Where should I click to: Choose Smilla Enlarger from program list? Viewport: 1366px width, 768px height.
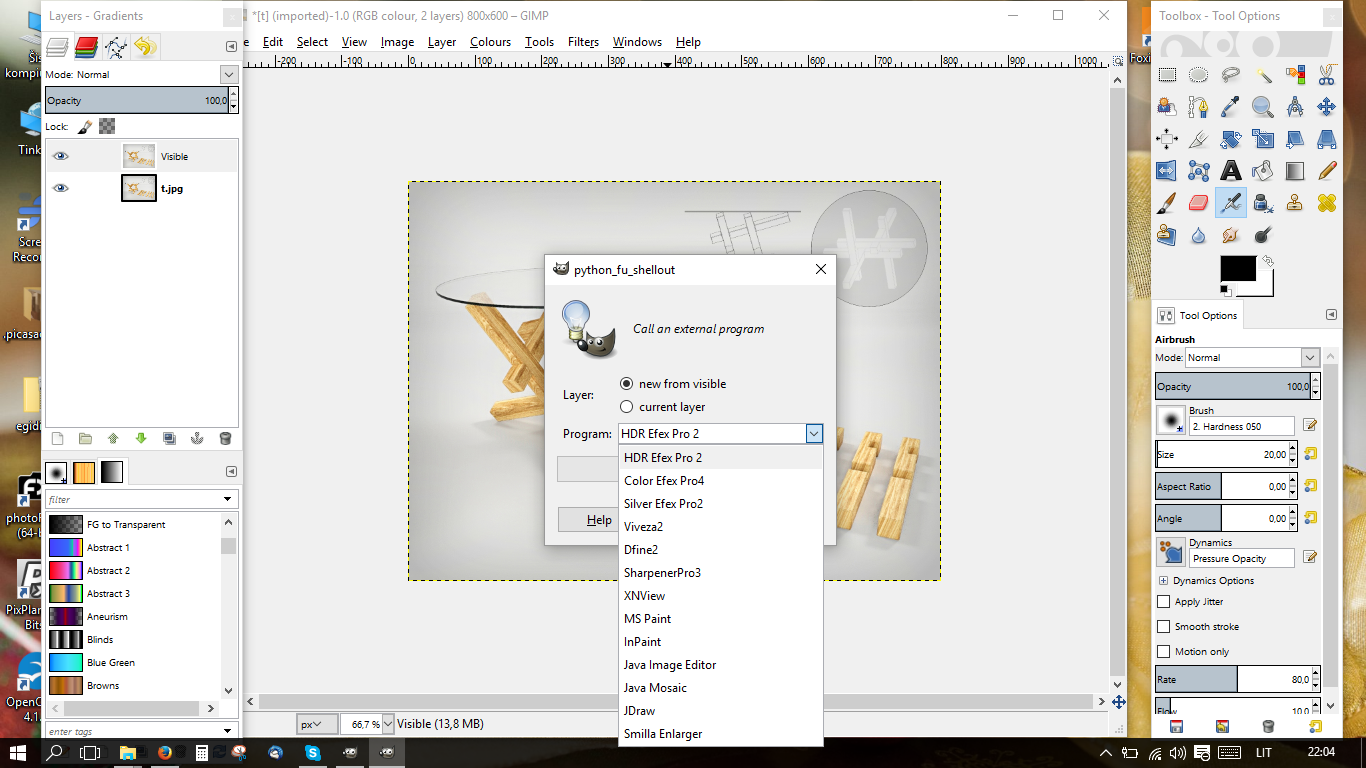pos(721,734)
